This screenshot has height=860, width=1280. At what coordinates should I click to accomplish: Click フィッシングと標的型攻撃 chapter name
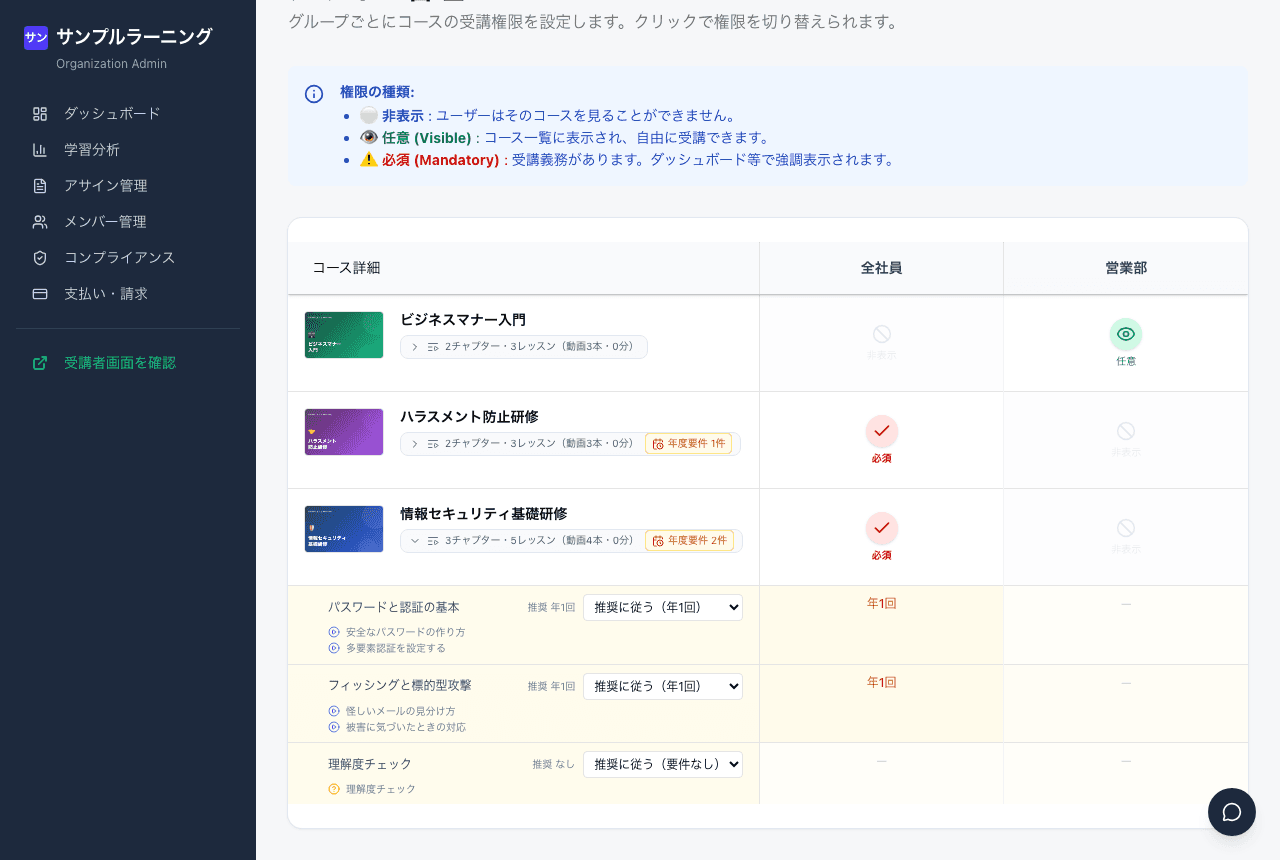pyautogui.click(x=400, y=685)
